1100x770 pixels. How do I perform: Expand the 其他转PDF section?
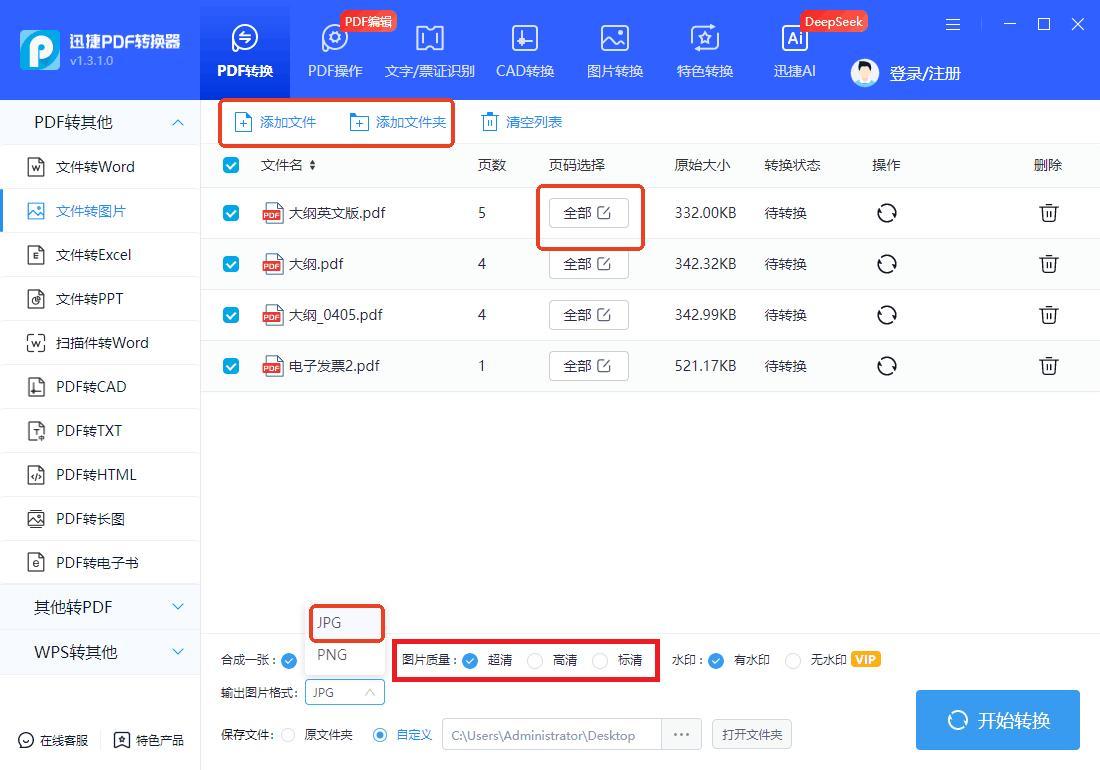[x=177, y=607]
